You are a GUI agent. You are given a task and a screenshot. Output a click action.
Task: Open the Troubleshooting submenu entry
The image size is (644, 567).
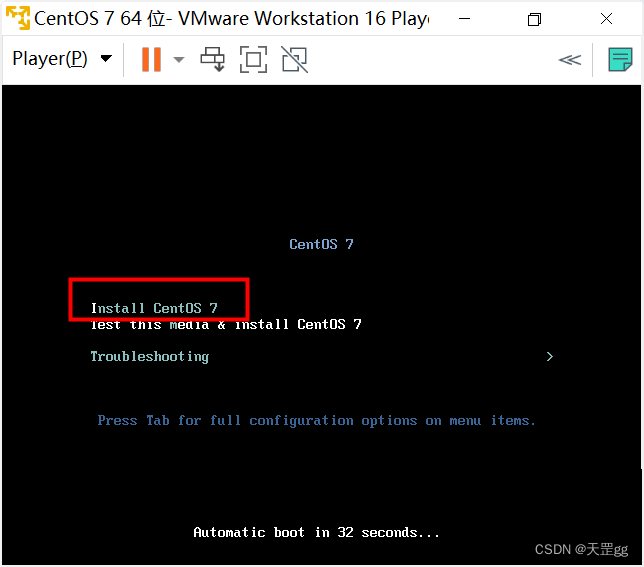[x=150, y=356]
